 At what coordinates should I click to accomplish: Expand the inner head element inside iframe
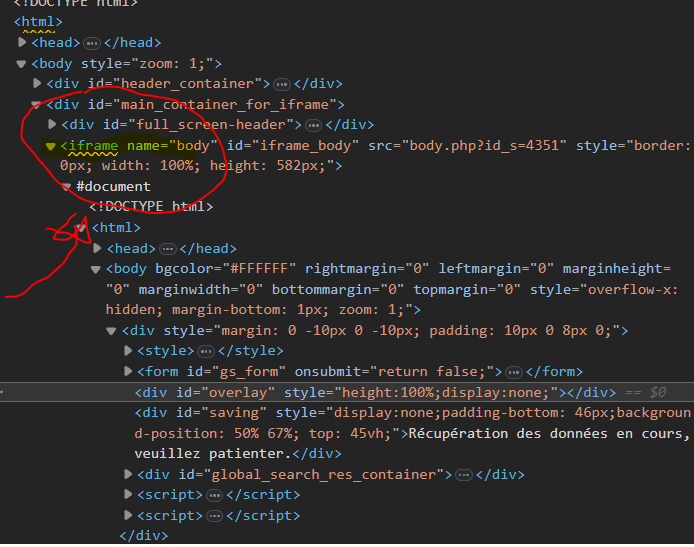pos(97,248)
